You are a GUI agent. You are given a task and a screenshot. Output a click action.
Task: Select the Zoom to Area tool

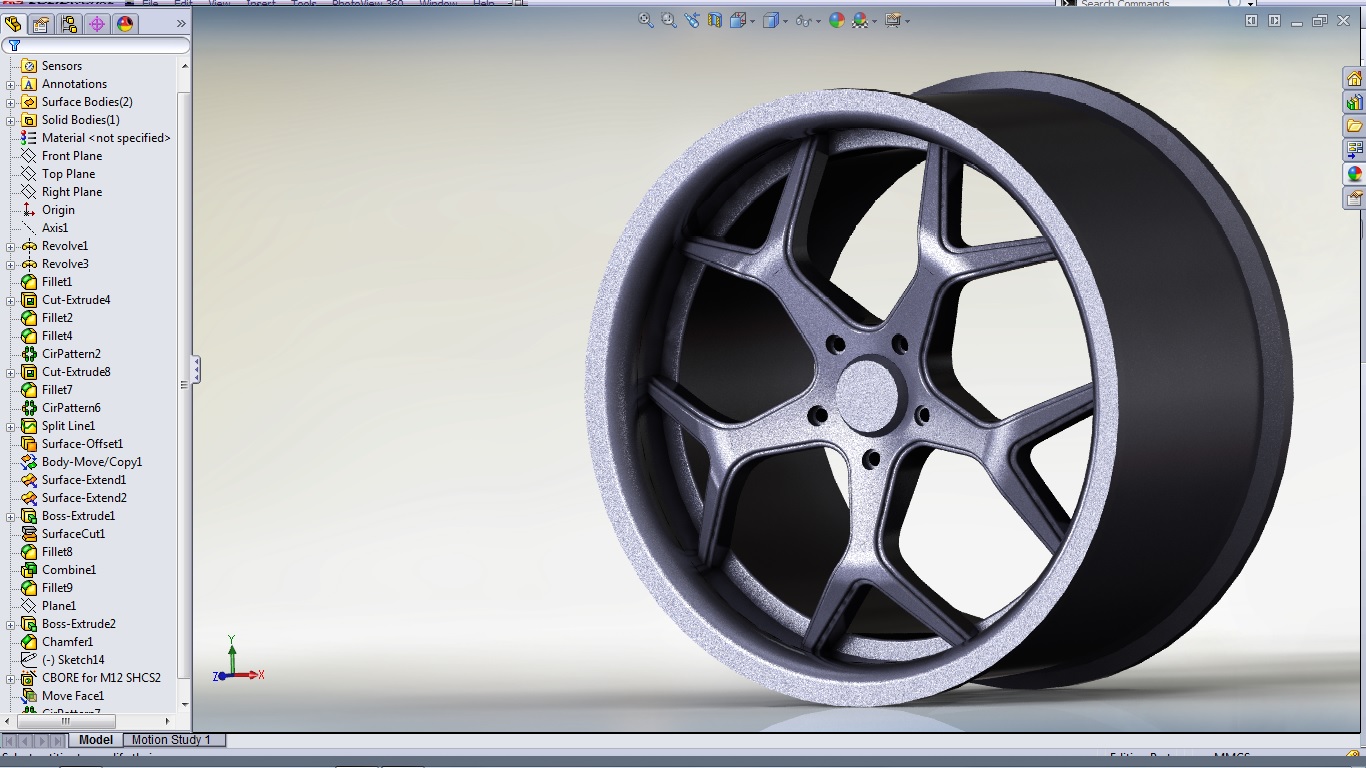pyautogui.click(x=669, y=20)
